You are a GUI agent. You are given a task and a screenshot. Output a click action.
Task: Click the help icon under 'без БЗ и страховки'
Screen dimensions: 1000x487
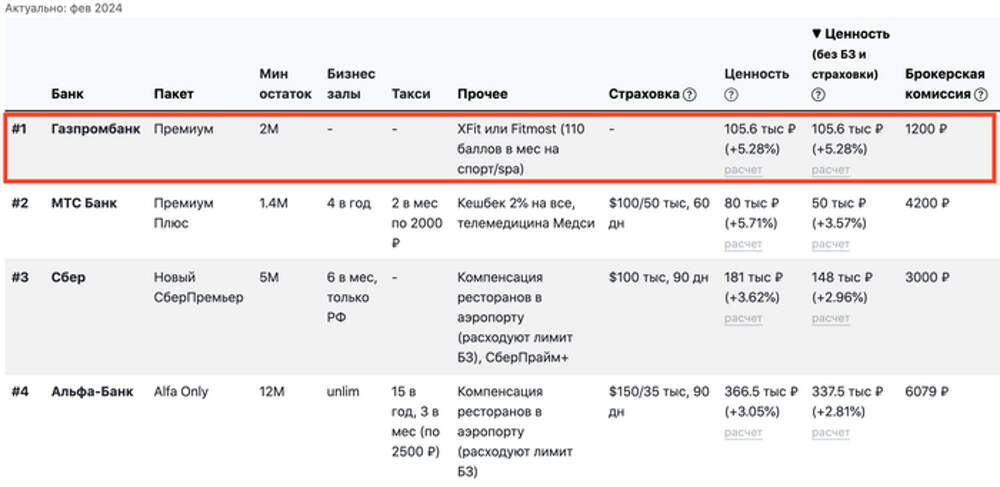click(x=818, y=95)
